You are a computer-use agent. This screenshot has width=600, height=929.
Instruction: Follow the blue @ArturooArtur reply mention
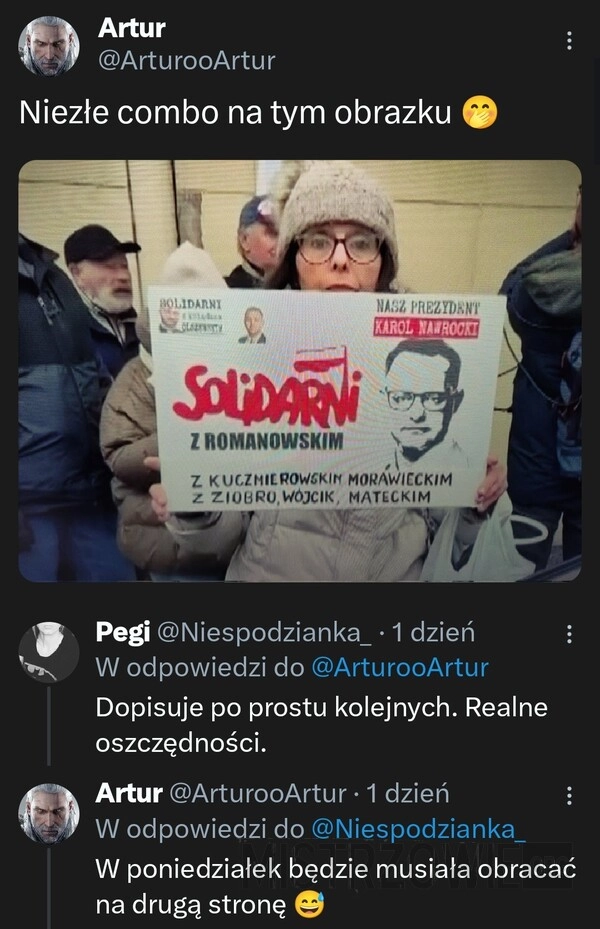click(x=400, y=667)
